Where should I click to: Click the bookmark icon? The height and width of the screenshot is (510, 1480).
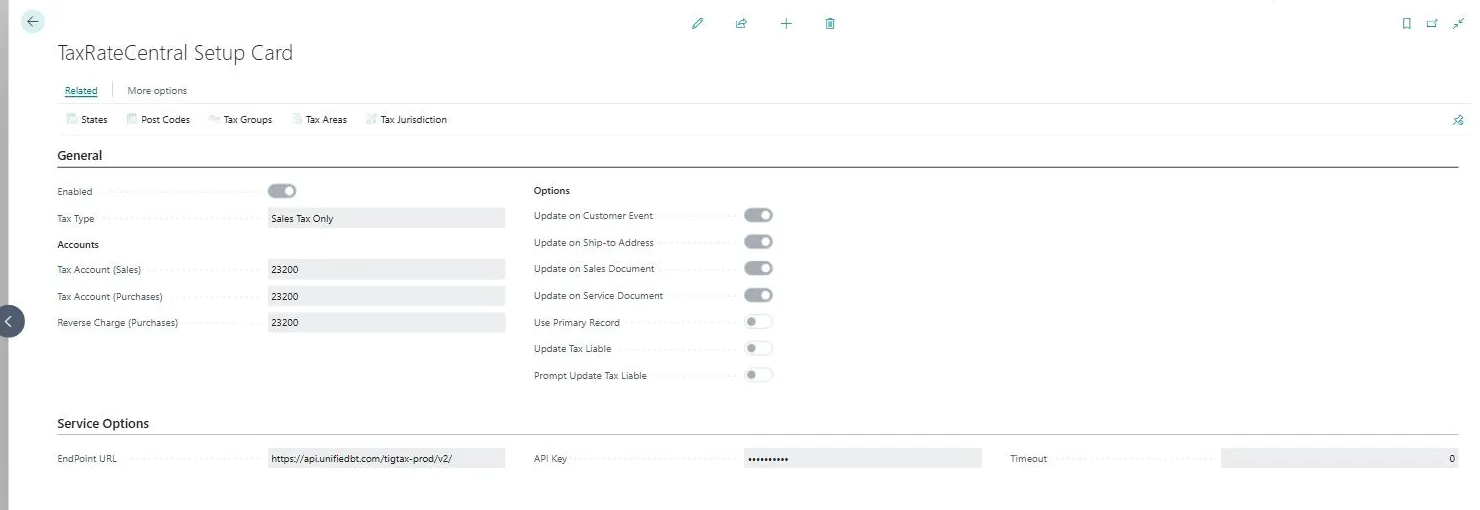tap(1407, 23)
